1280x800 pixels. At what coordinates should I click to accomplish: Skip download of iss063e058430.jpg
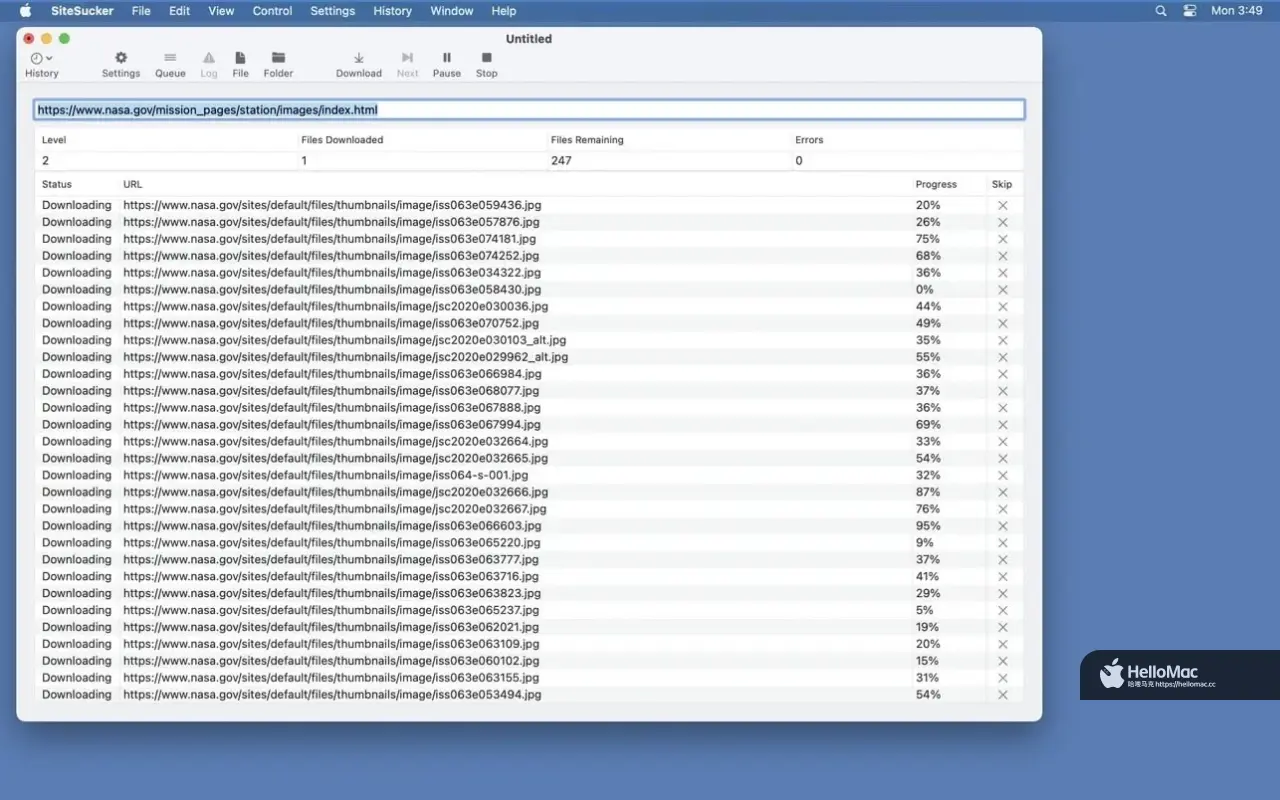click(x=1002, y=290)
